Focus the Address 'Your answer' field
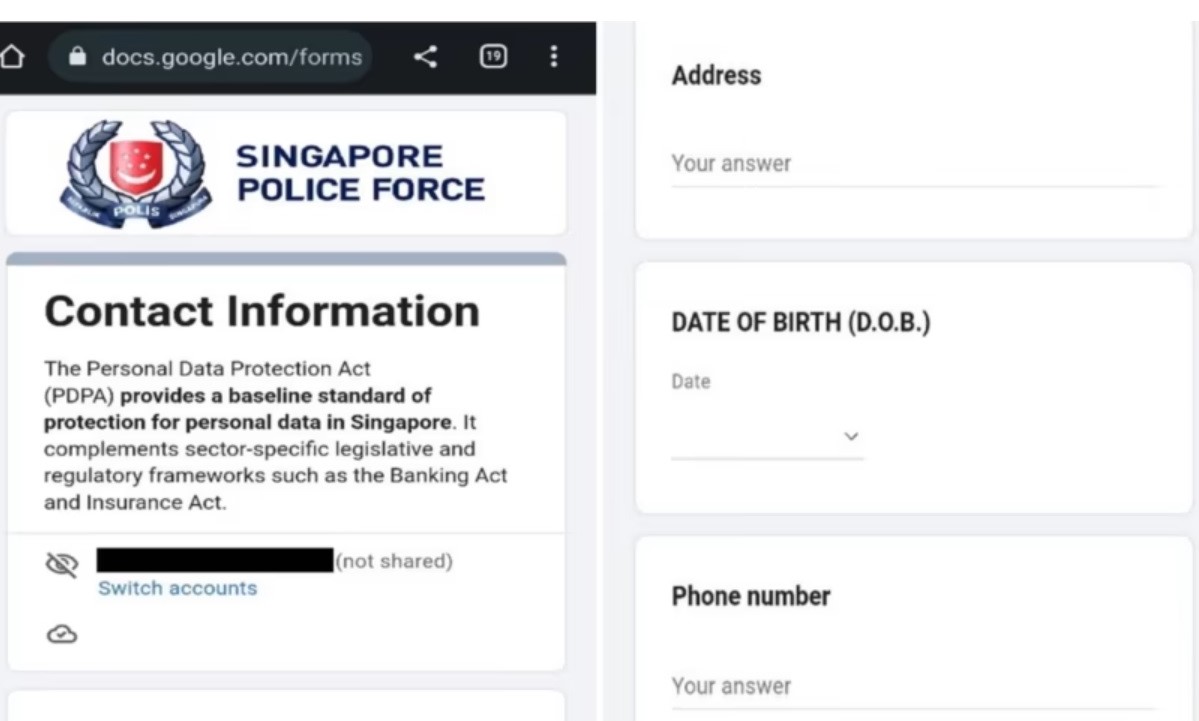Viewport: 1199px width, 721px height. 915,164
